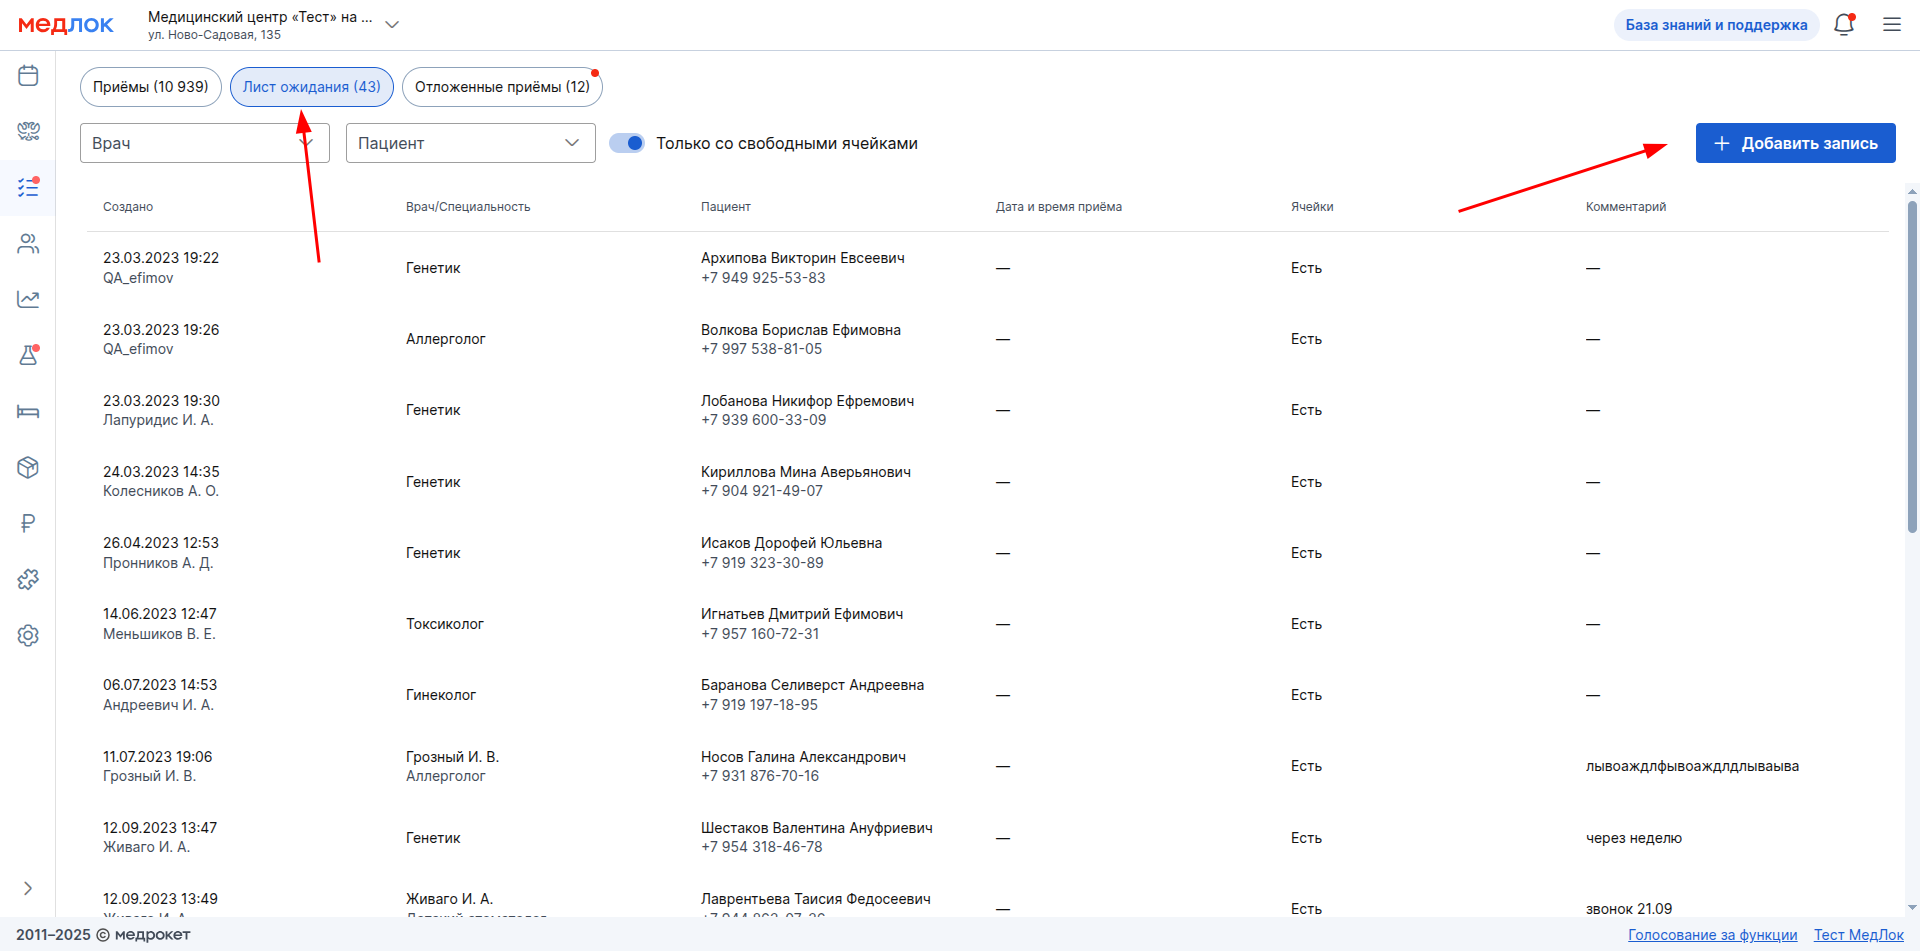Image resolution: width=1920 pixels, height=951 pixels.
Task: Click the notifications bell icon
Action: pyautogui.click(x=1844, y=25)
